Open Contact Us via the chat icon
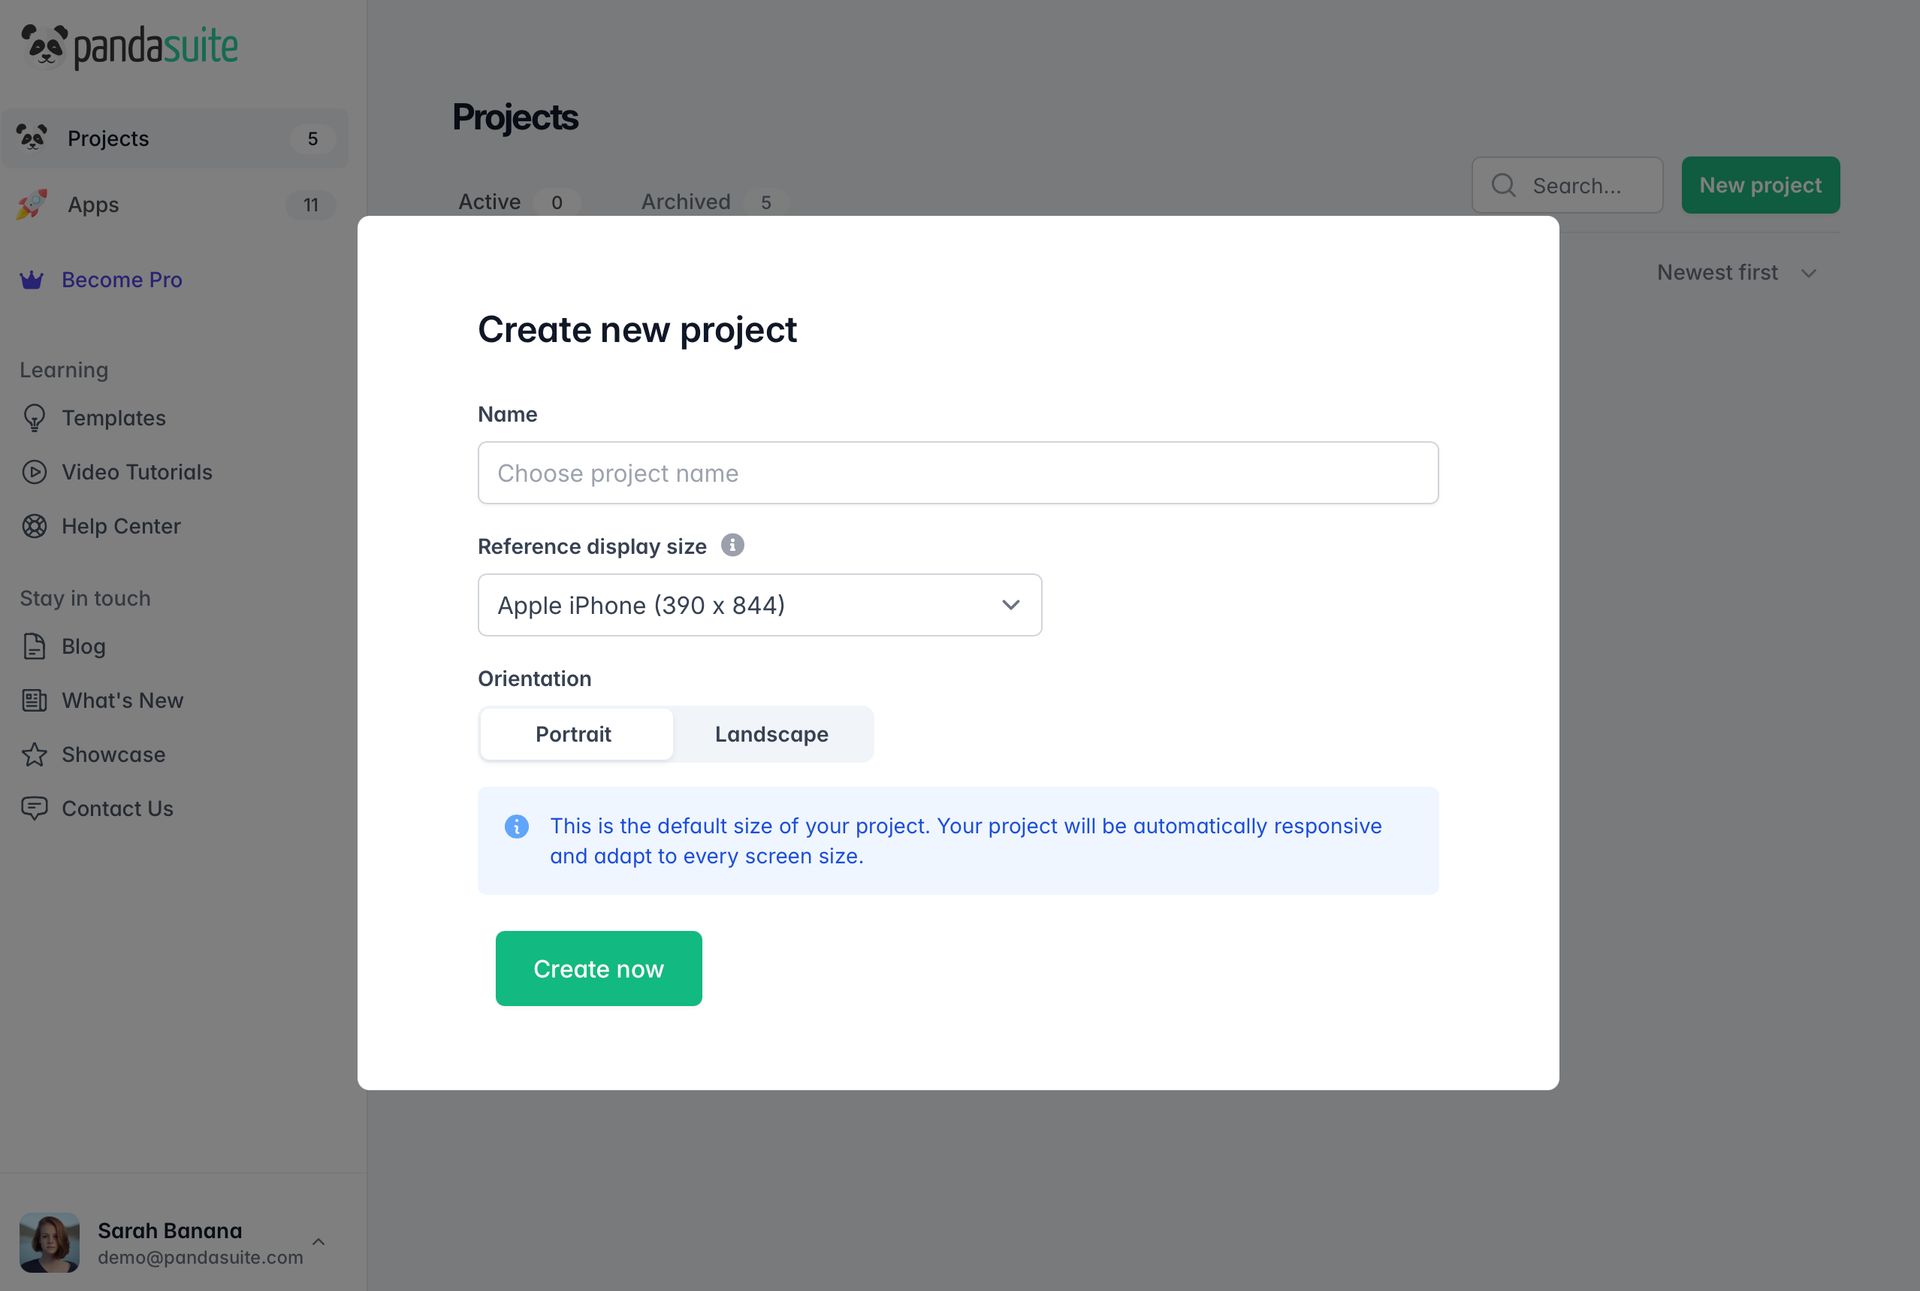 click(34, 808)
